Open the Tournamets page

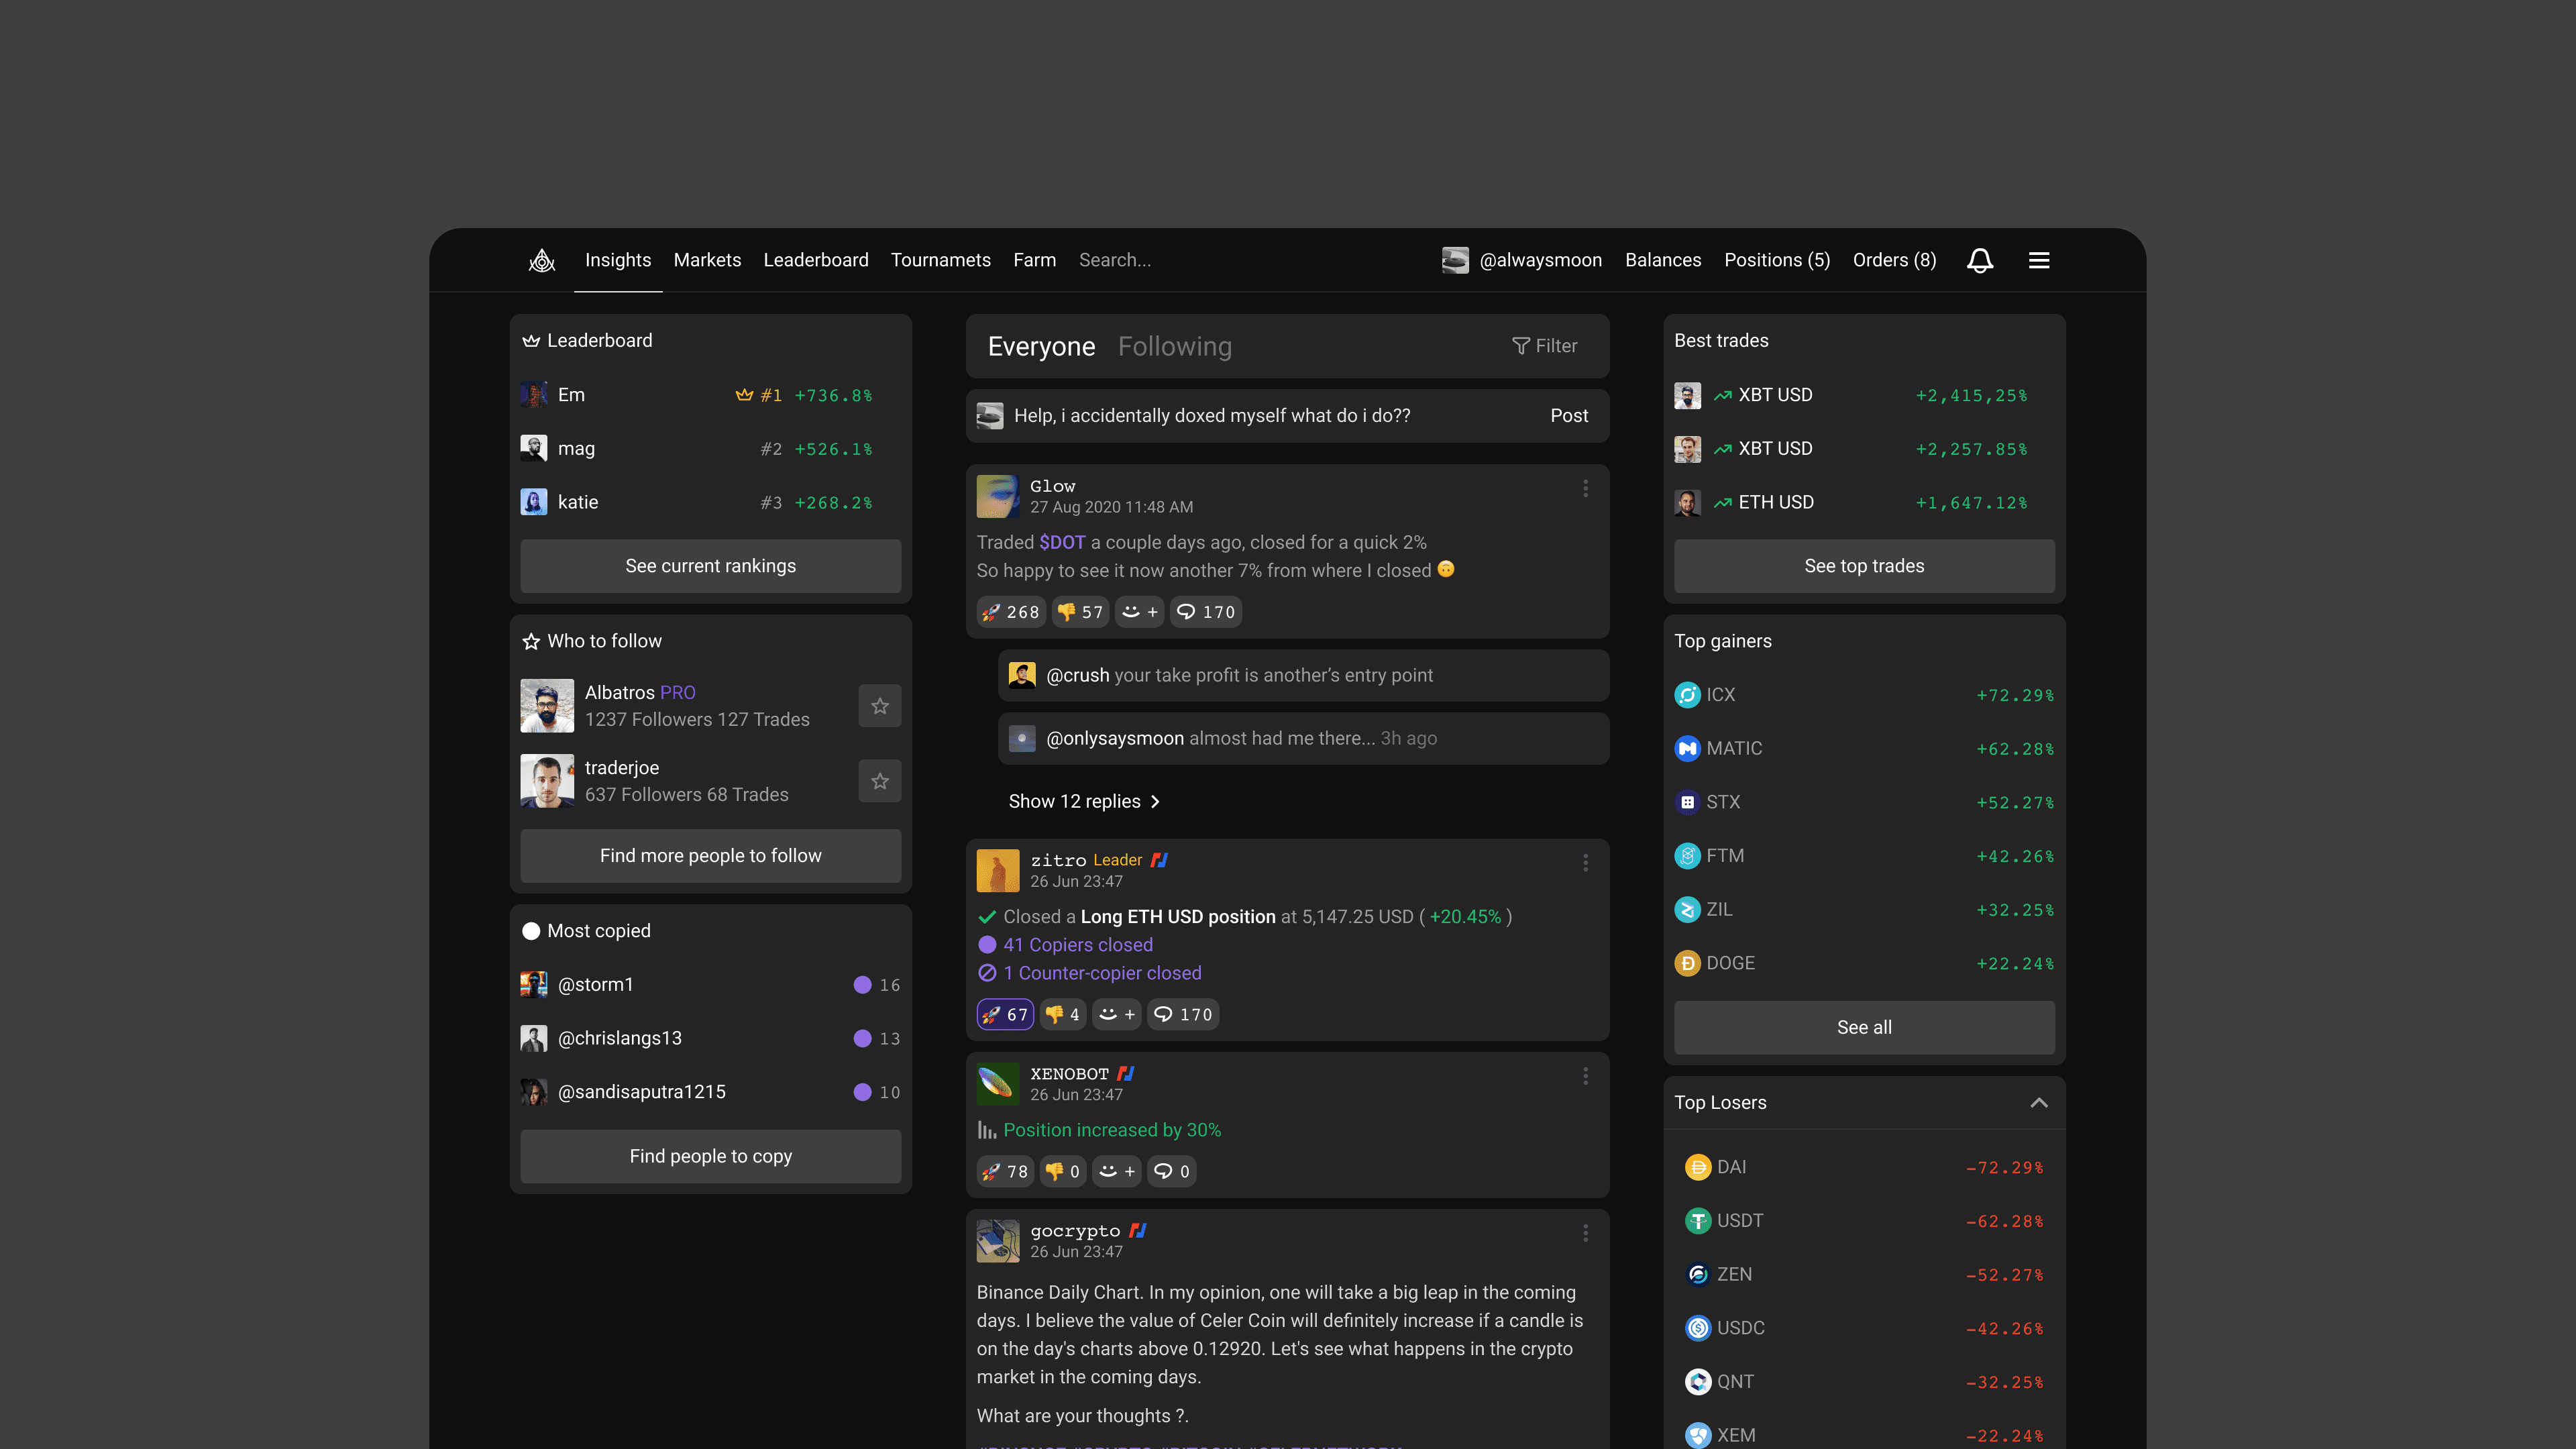point(941,261)
